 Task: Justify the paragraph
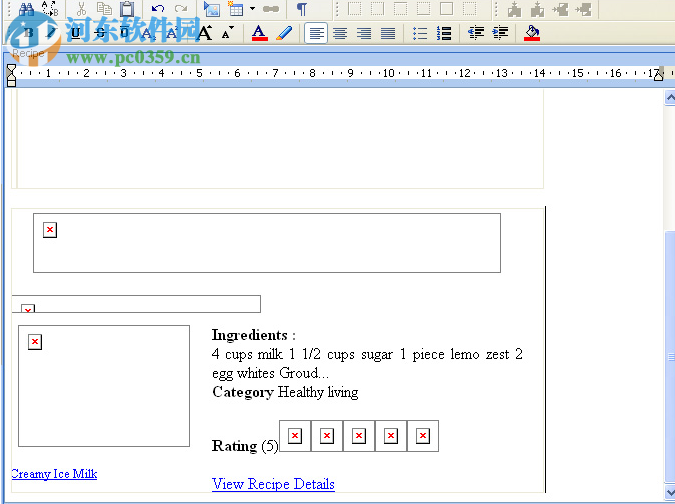click(x=388, y=33)
